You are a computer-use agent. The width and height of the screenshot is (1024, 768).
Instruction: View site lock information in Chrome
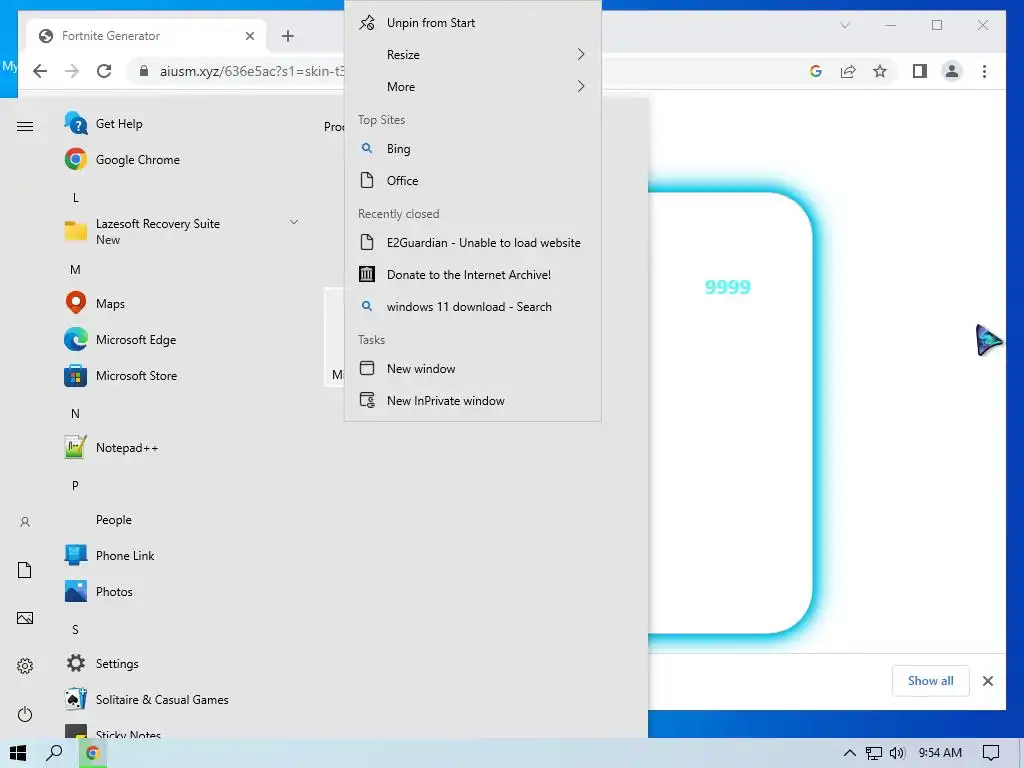point(144,71)
